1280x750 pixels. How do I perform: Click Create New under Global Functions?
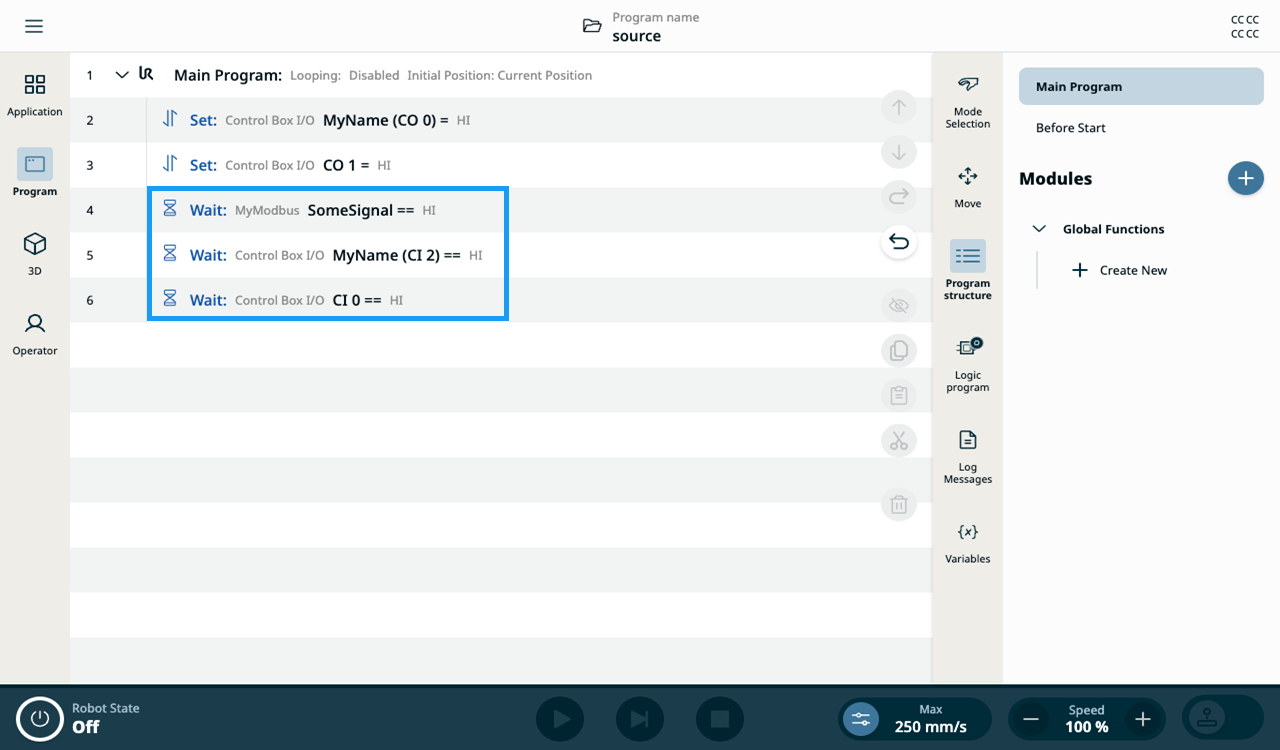1120,270
